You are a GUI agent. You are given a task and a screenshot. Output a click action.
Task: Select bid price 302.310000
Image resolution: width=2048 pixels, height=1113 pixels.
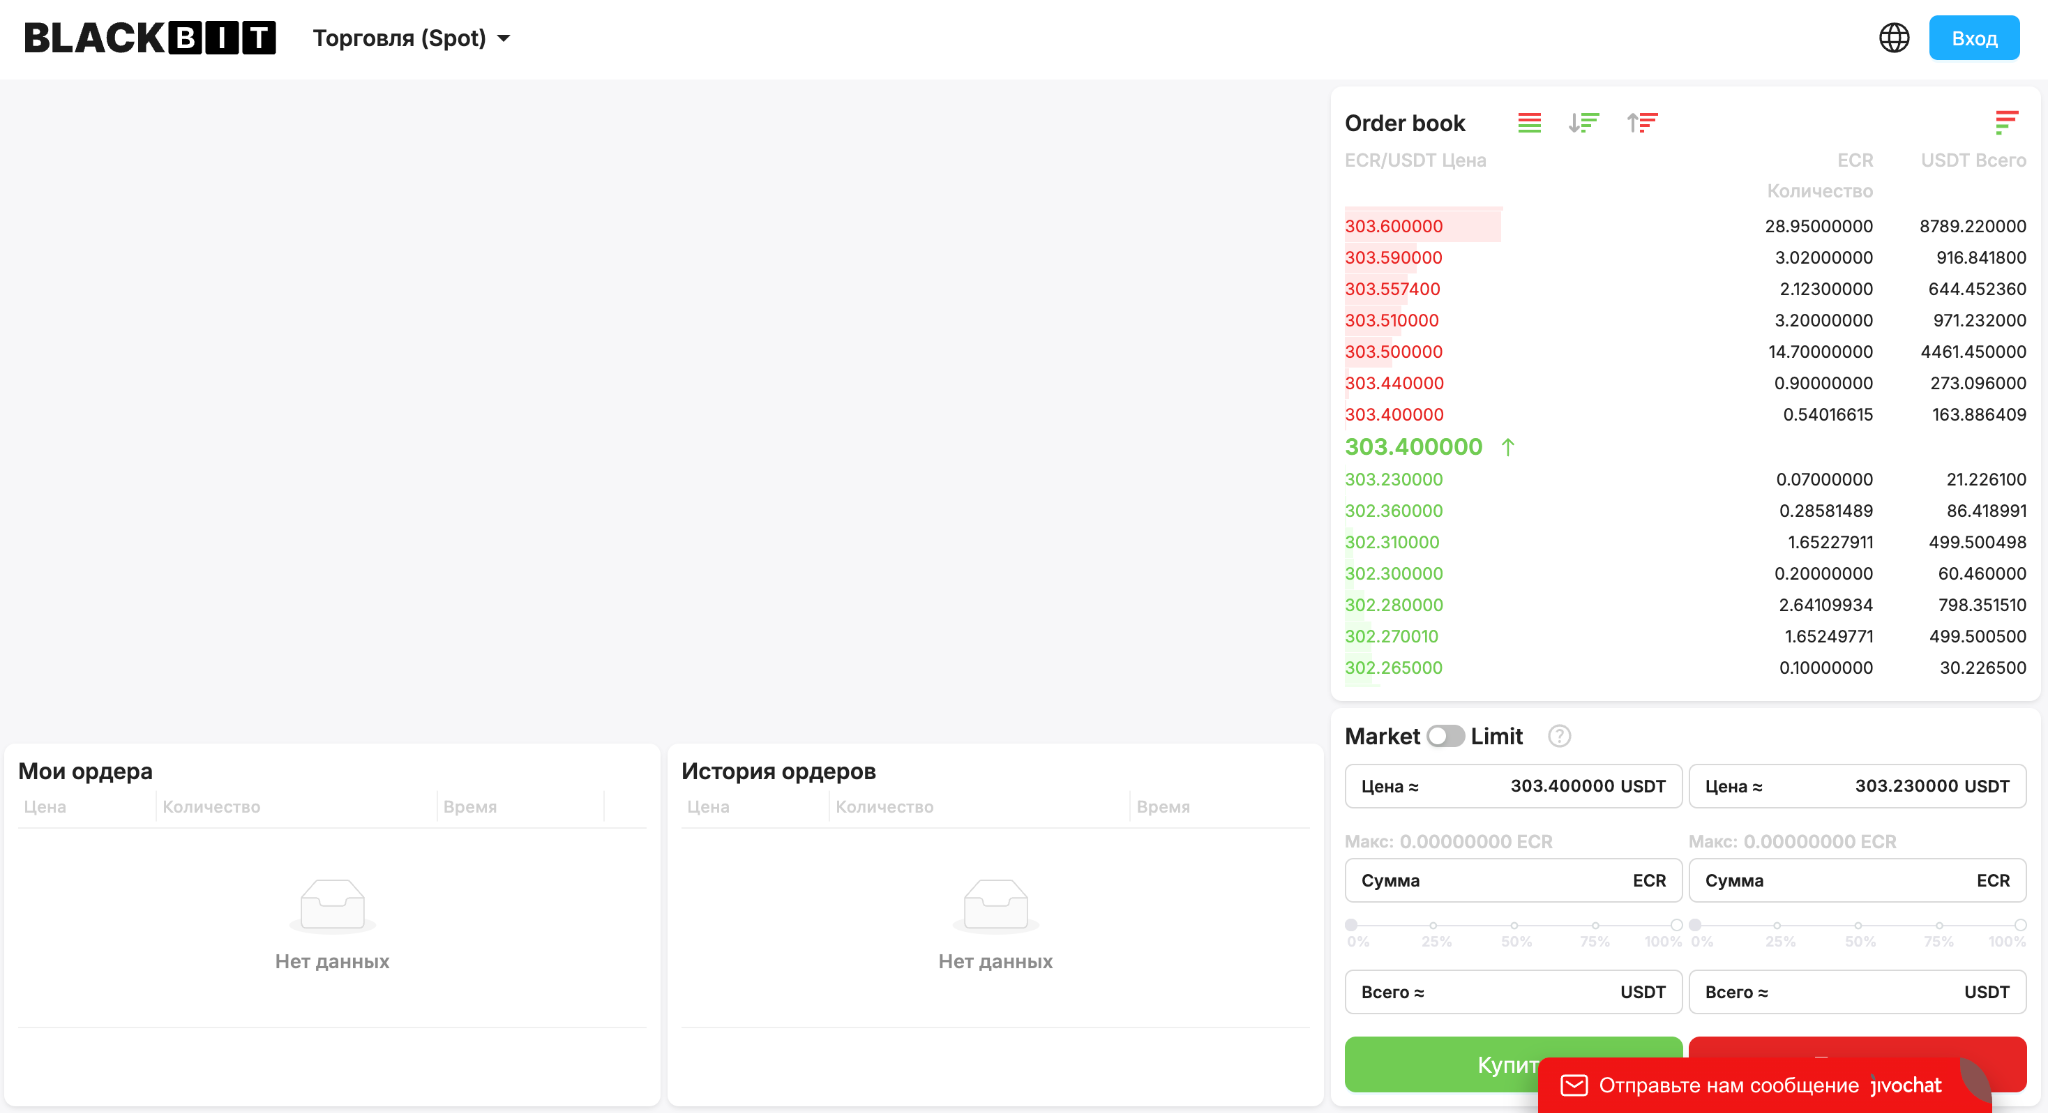1392,542
